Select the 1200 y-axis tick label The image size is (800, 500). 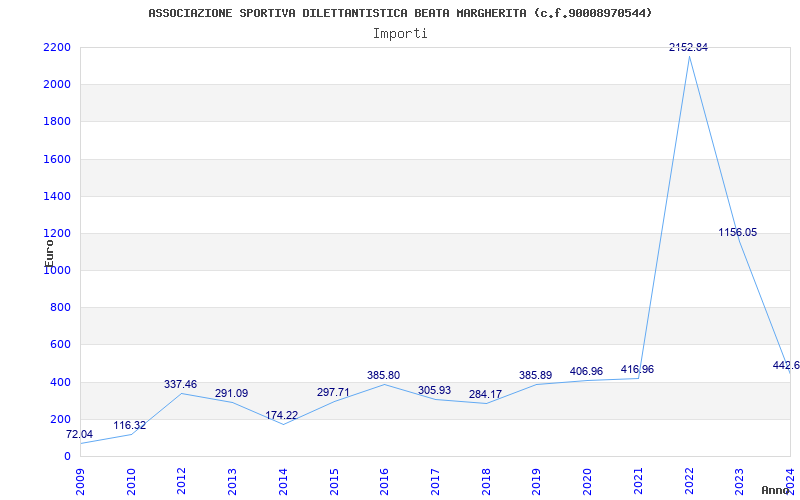point(57,234)
